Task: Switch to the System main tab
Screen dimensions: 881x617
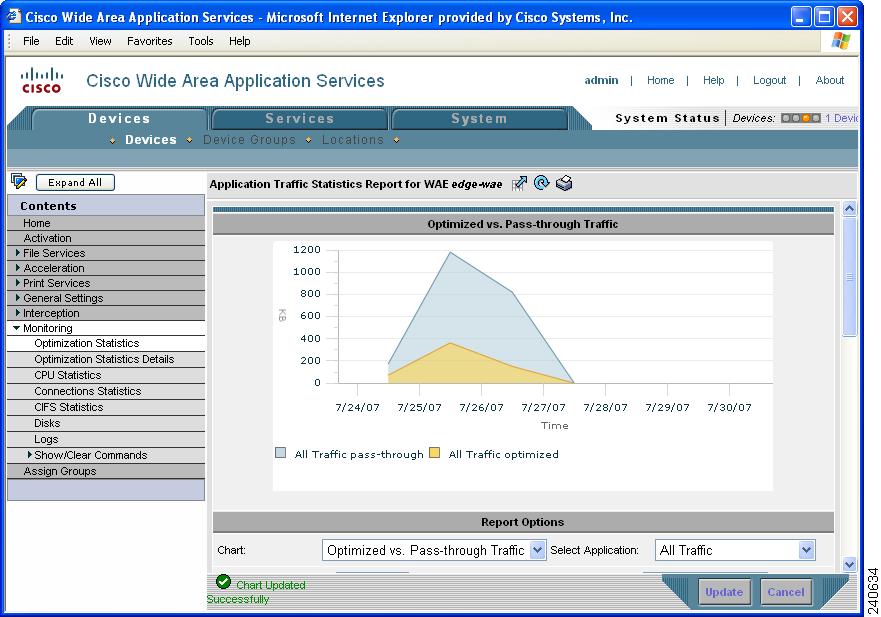Action: [x=479, y=119]
